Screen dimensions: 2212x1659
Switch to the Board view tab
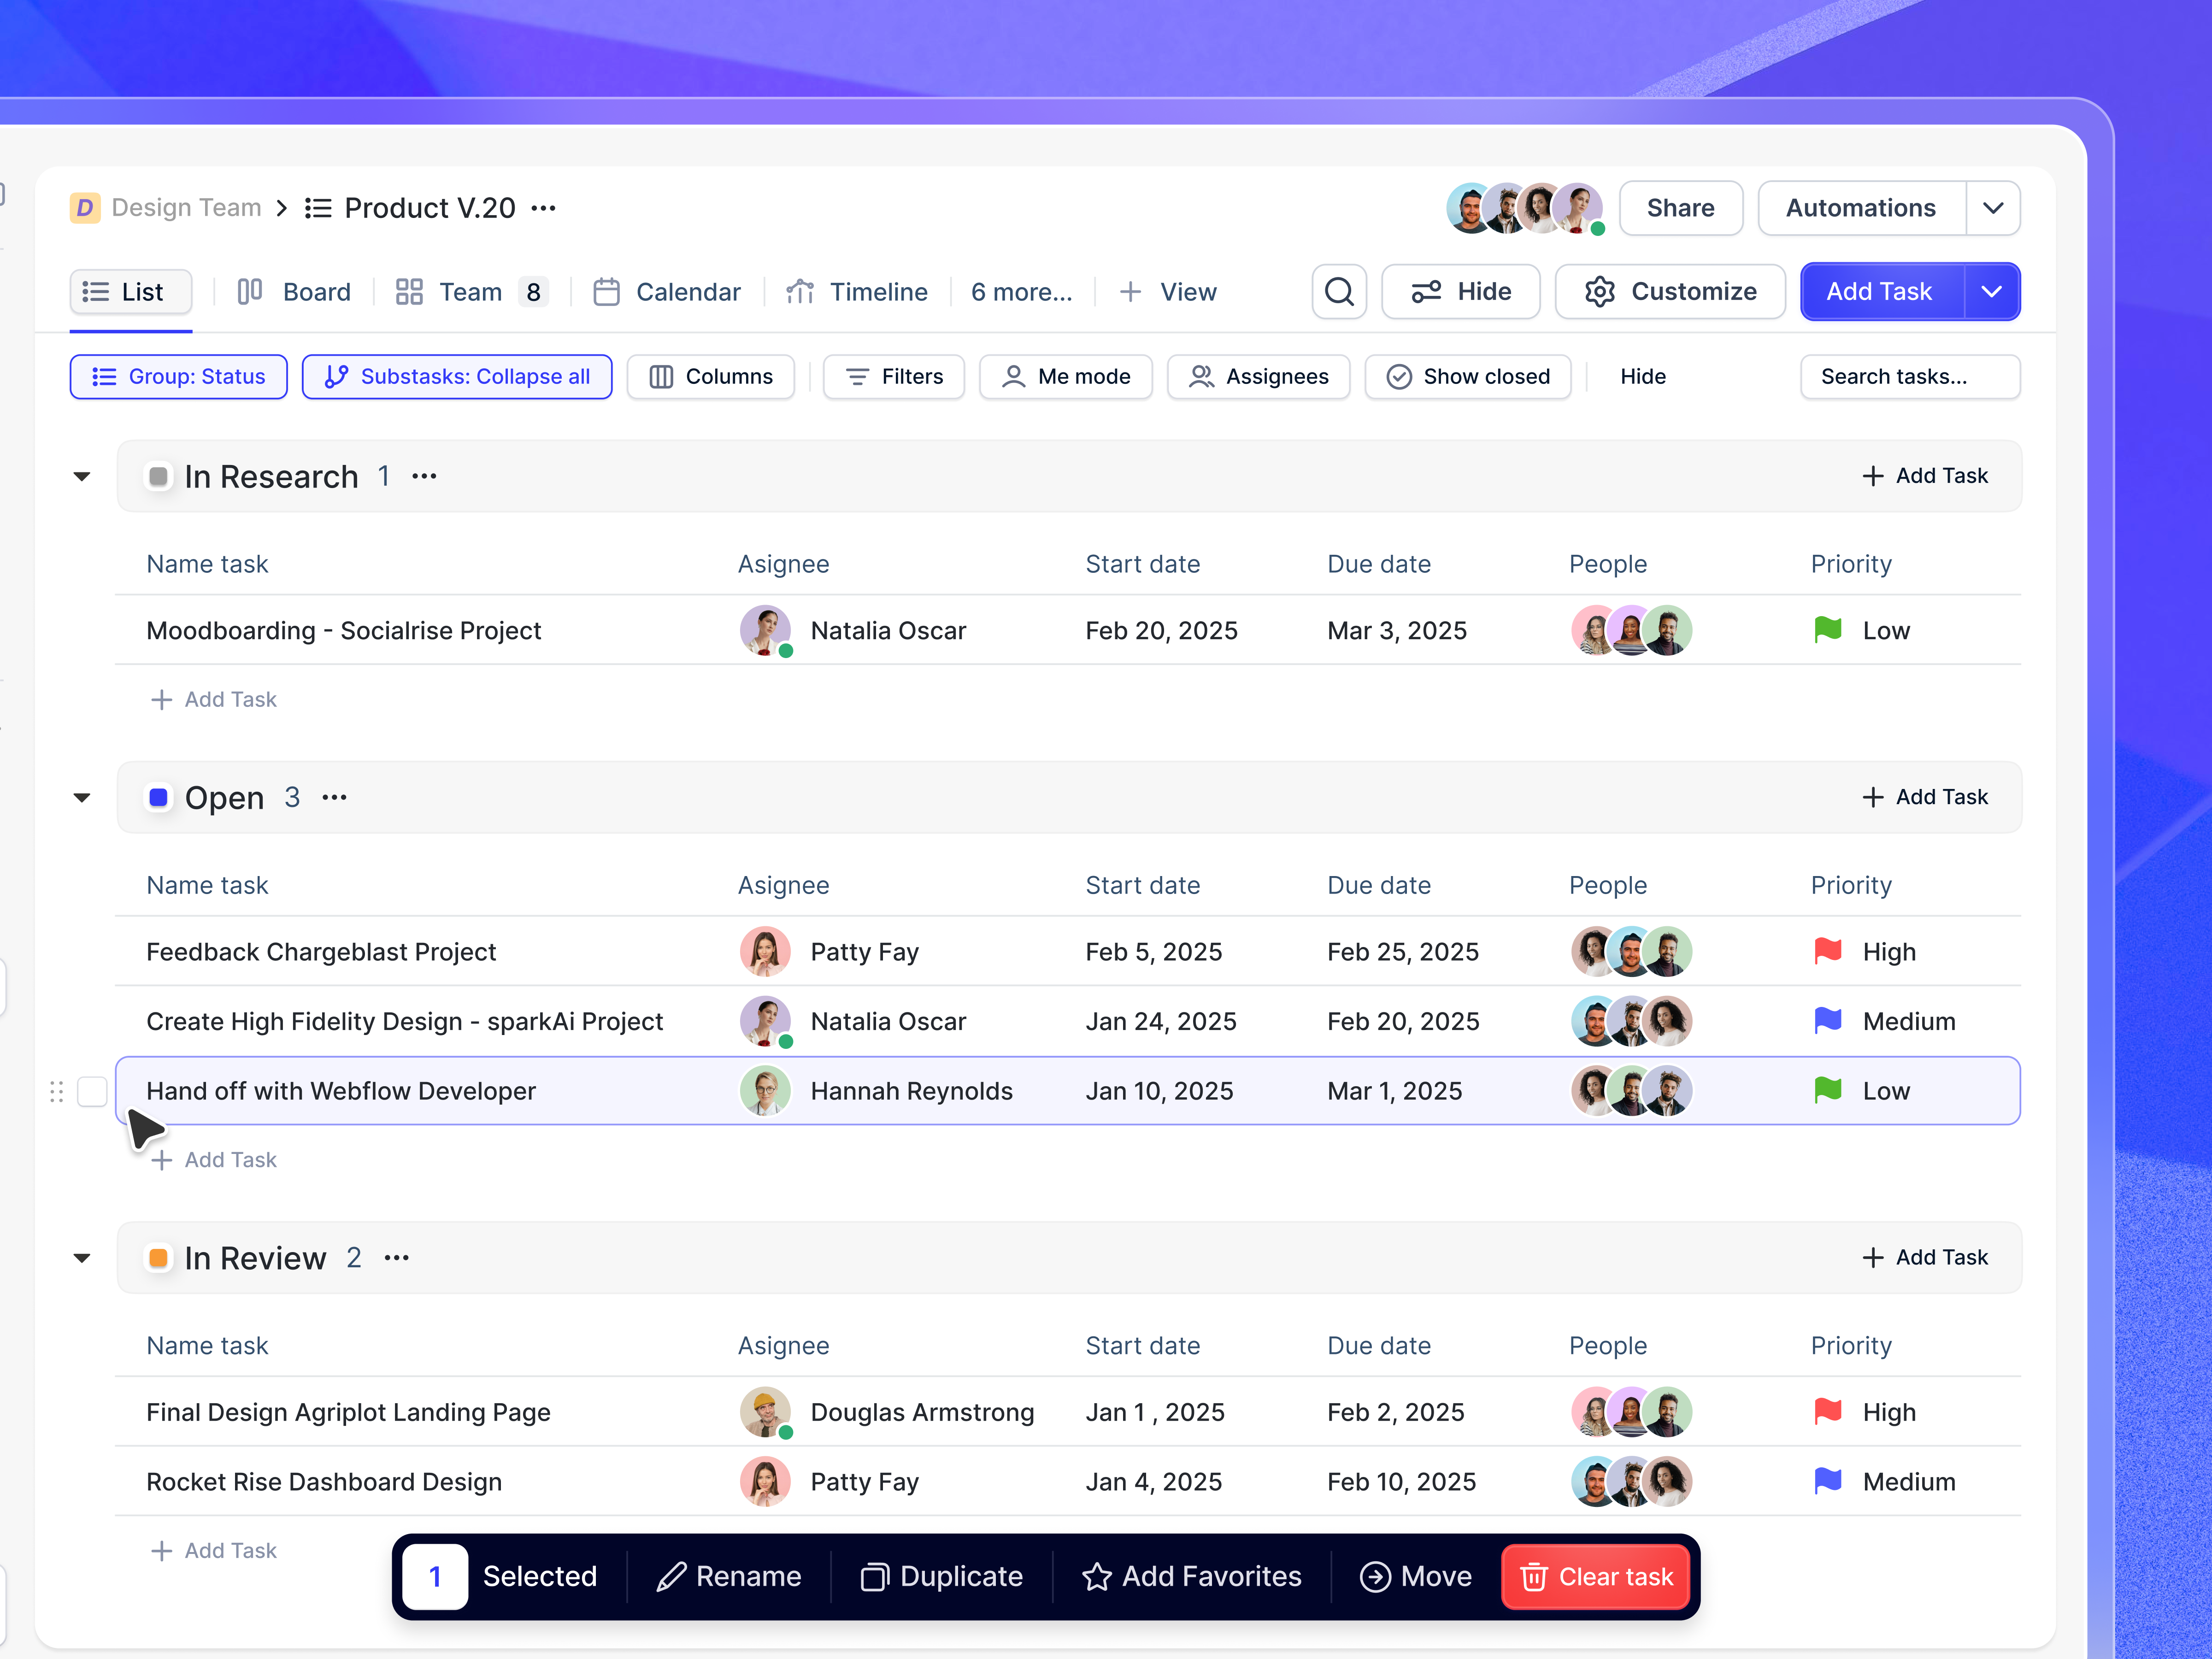coord(294,291)
